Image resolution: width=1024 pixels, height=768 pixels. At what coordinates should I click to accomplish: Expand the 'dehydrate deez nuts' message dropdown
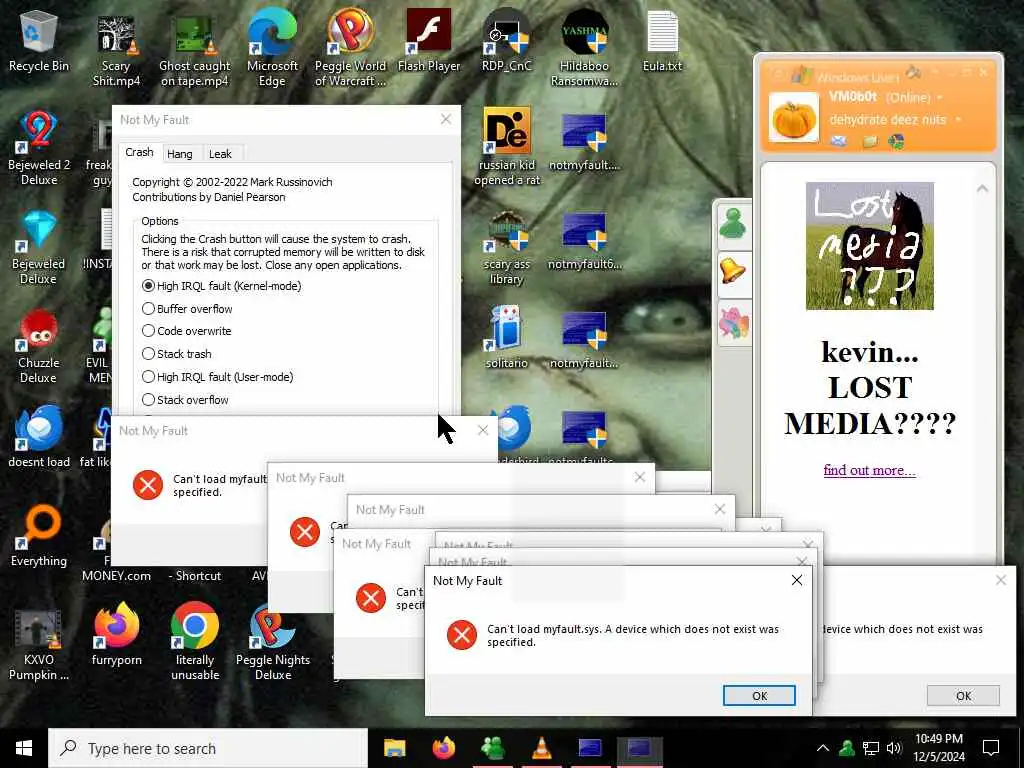[x=958, y=120]
